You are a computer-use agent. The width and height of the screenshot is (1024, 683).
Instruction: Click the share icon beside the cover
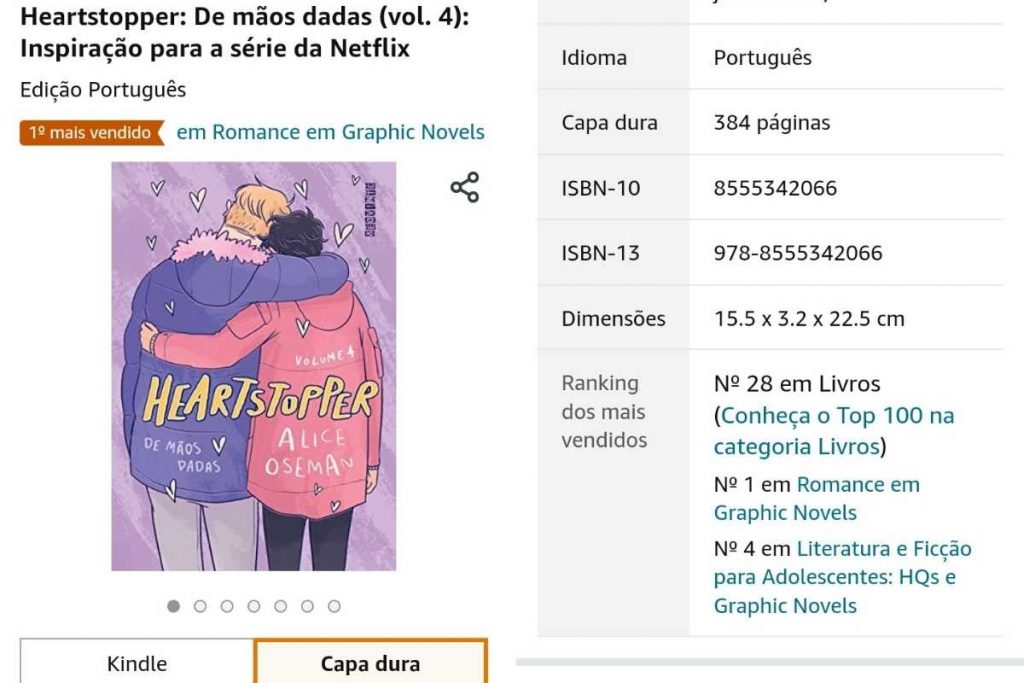click(x=464, y=187)
